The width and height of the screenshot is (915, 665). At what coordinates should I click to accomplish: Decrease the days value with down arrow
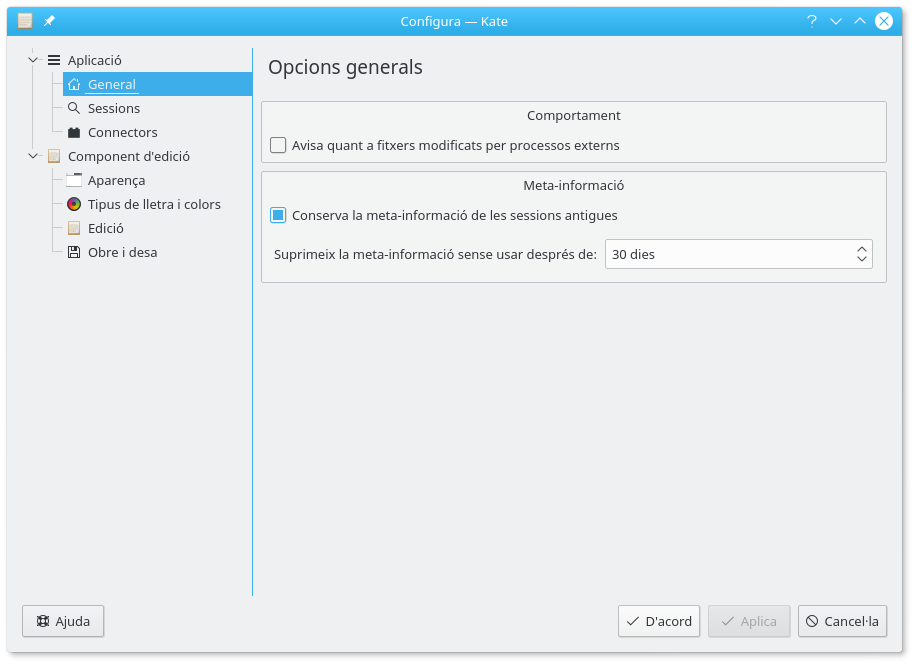[862, 260]
